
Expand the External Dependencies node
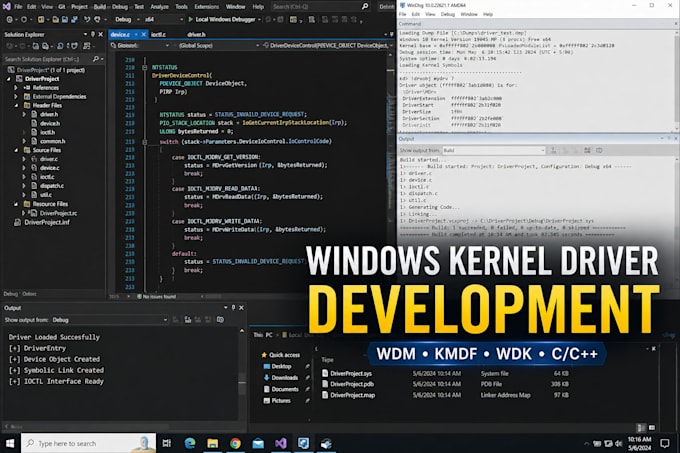(x=16, y=97)
